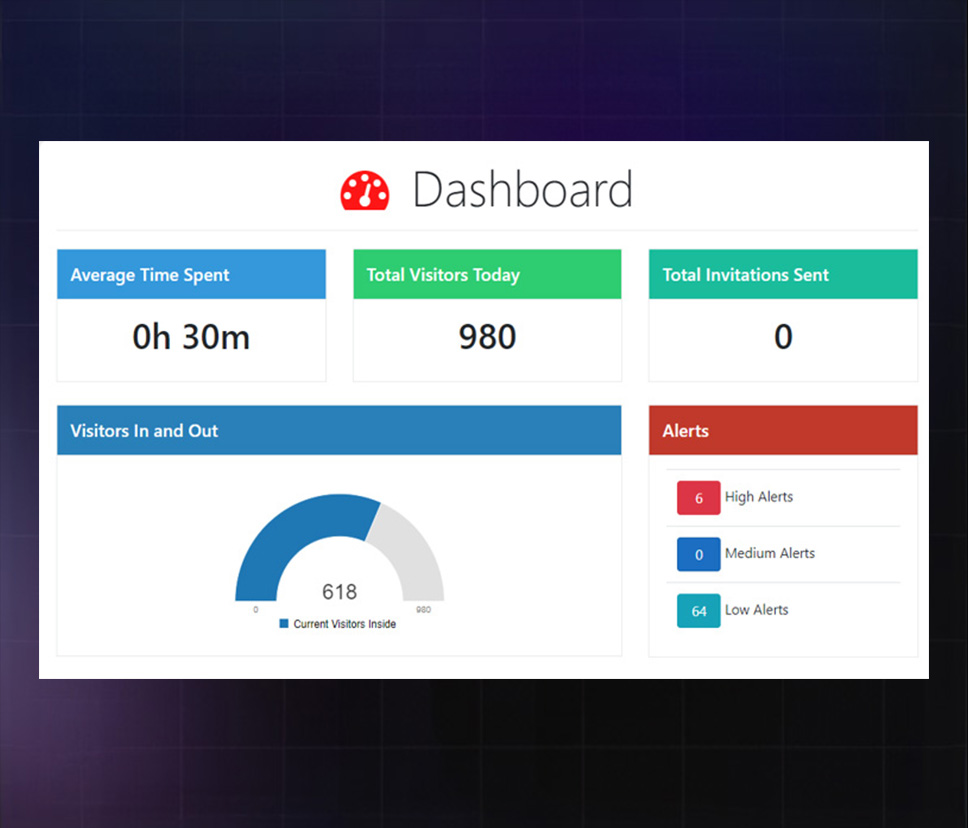Click the 618 gauge center value
This screenshot has width=968, height=828.
coord(340,592)
